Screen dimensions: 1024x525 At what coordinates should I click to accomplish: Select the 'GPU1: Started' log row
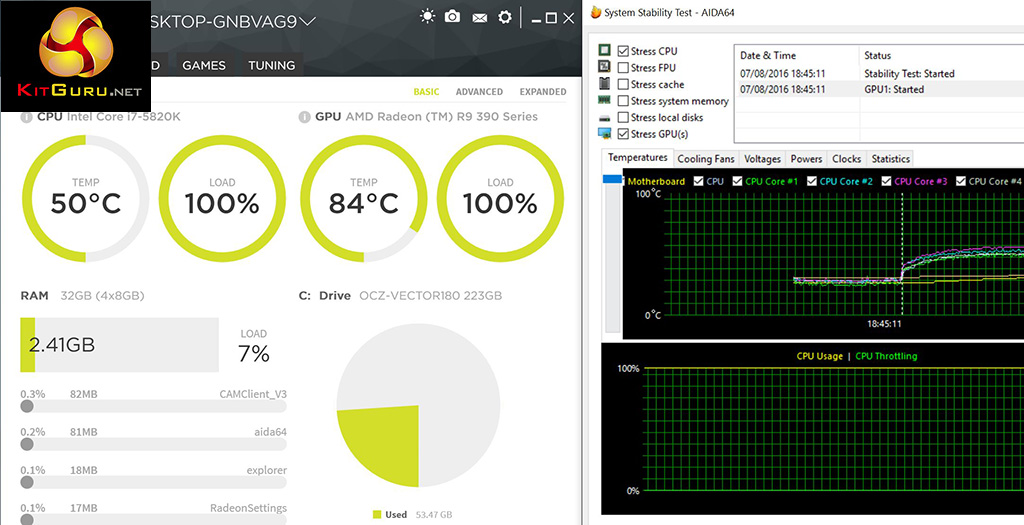879,89
